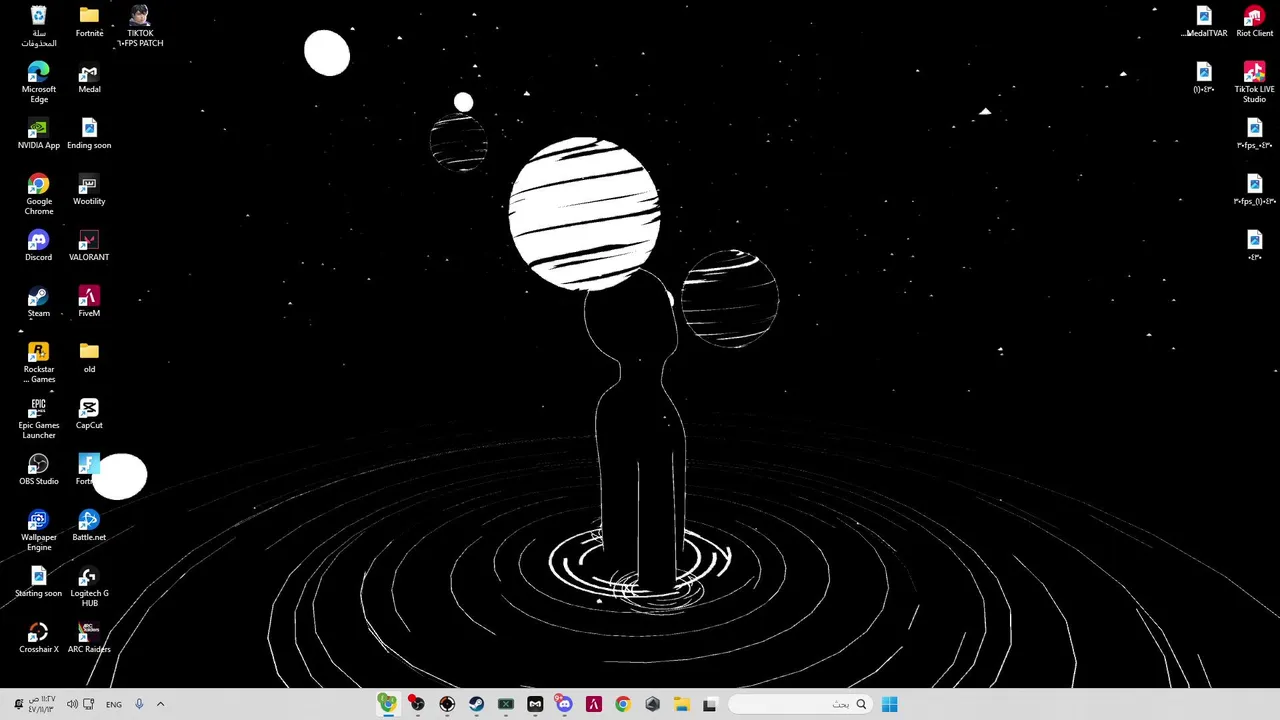
Task: Open the network tray icon
Action: point(89,704)
